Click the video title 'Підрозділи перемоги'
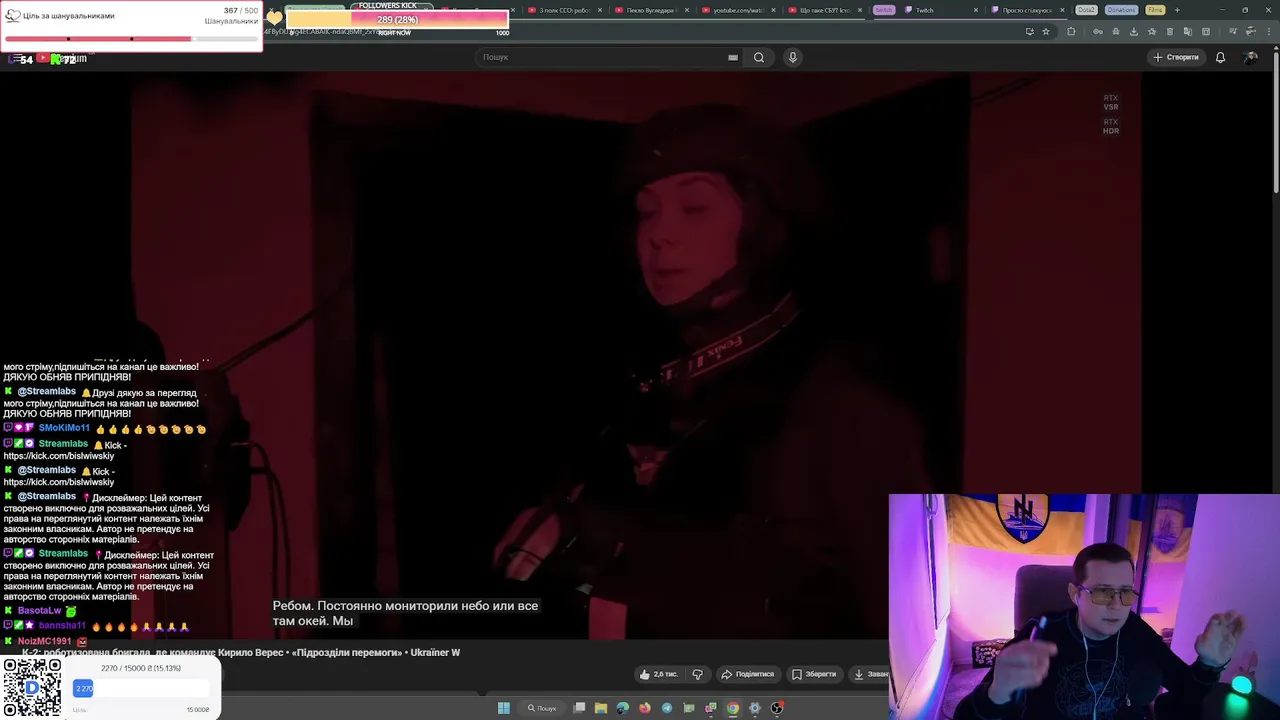 coord(240,652)
